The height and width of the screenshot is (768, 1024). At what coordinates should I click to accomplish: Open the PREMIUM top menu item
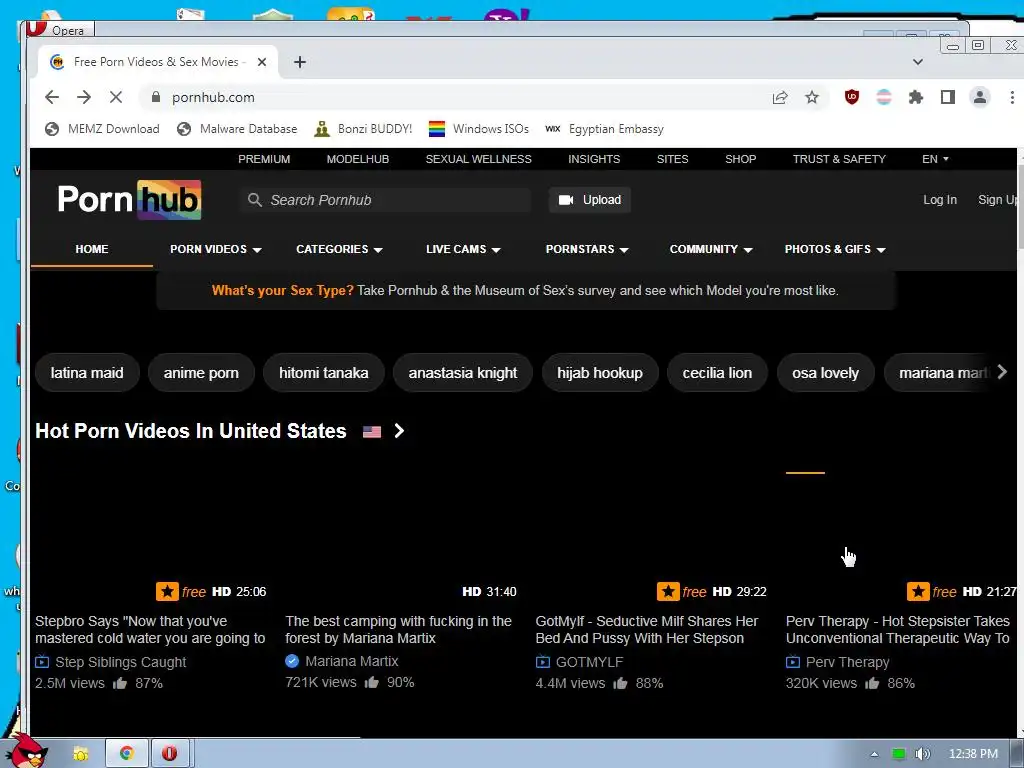[264, 159]
